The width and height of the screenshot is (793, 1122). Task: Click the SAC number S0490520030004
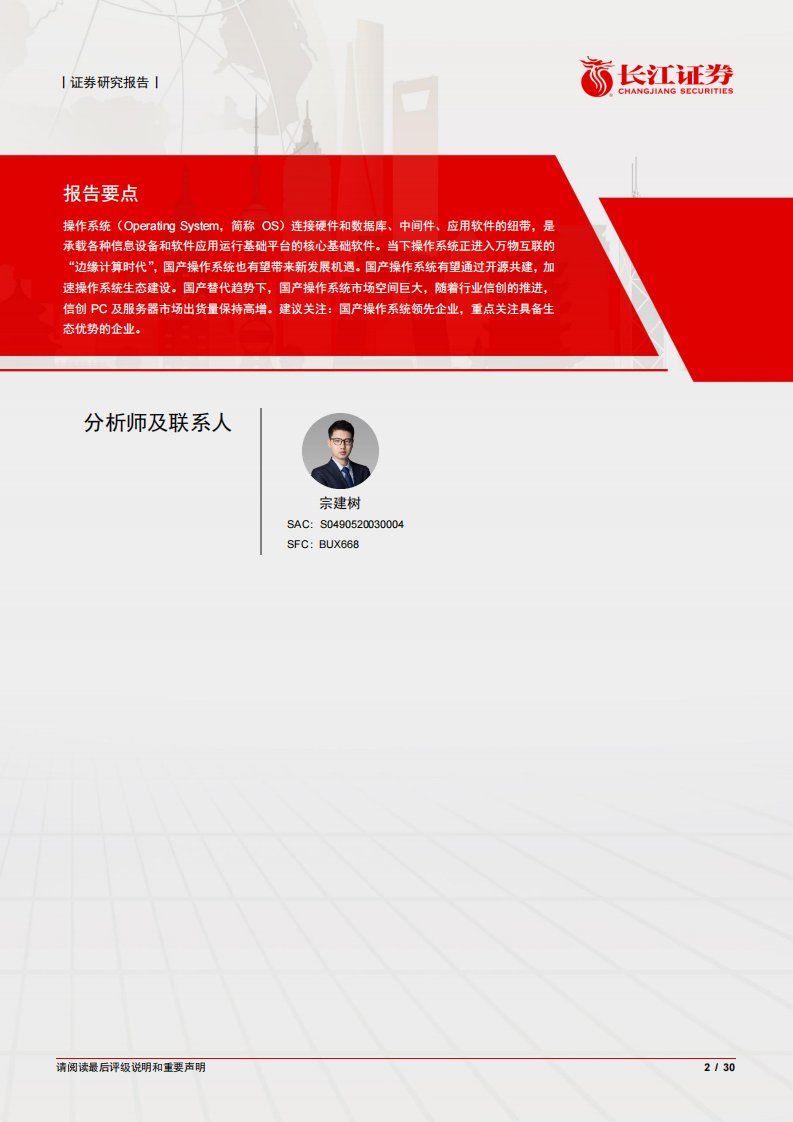(x=361, y=524)
